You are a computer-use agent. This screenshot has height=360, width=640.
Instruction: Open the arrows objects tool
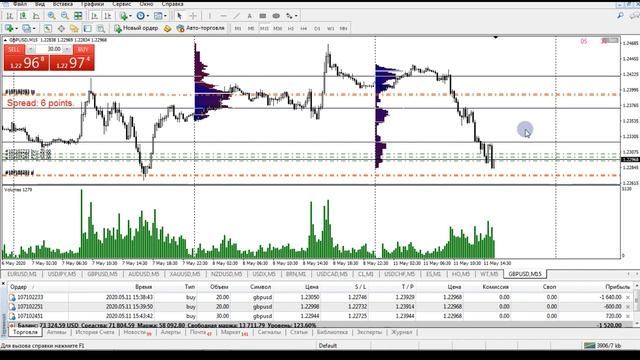[289, 16]
